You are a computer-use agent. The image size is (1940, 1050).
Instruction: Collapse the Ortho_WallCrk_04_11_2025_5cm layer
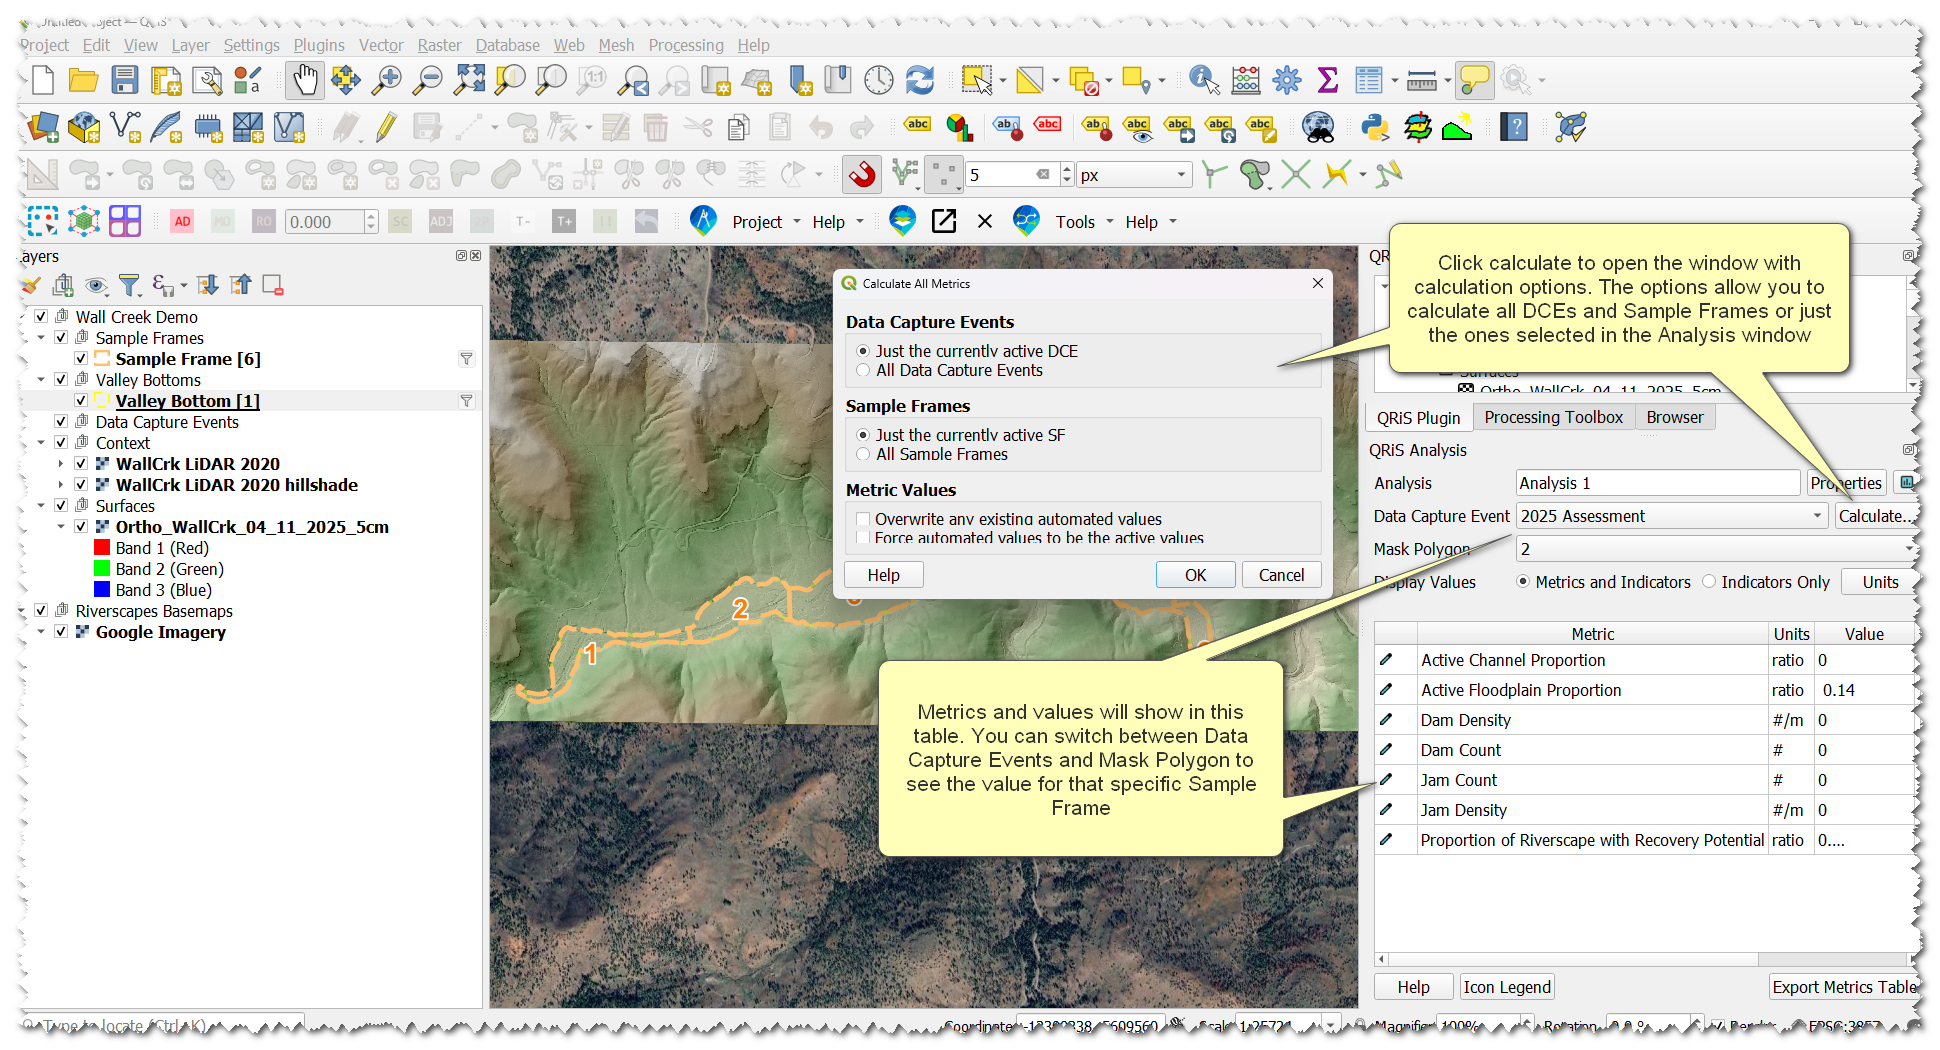[x=61, y=527]
